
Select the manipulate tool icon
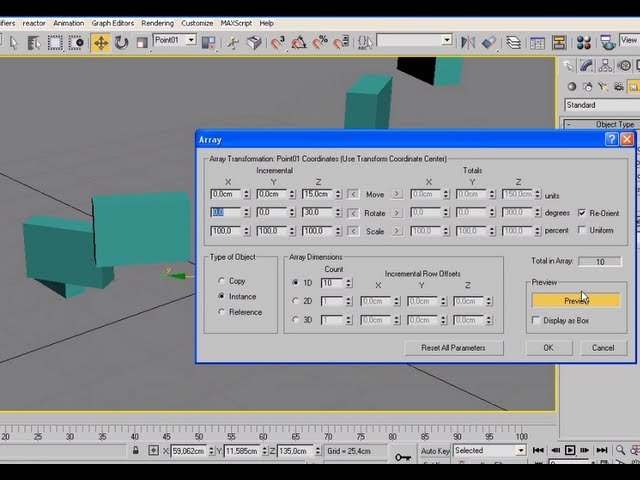pos(233,42)
